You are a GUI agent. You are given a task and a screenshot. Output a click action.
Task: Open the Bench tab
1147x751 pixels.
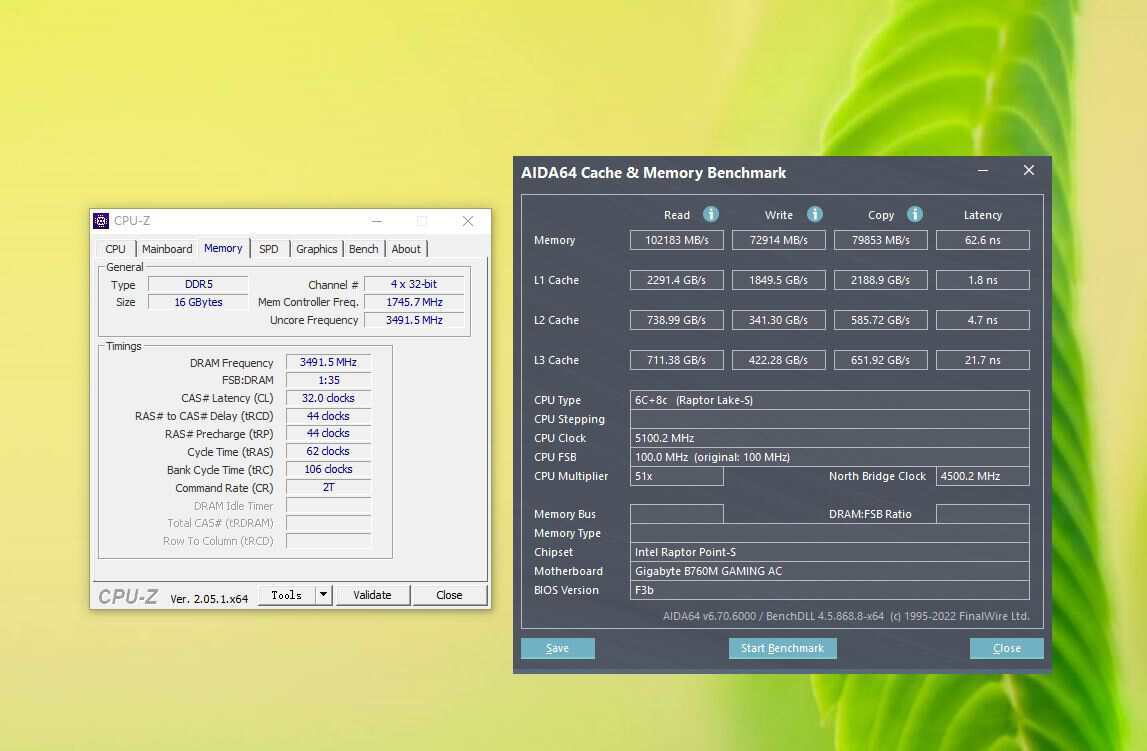364,249
